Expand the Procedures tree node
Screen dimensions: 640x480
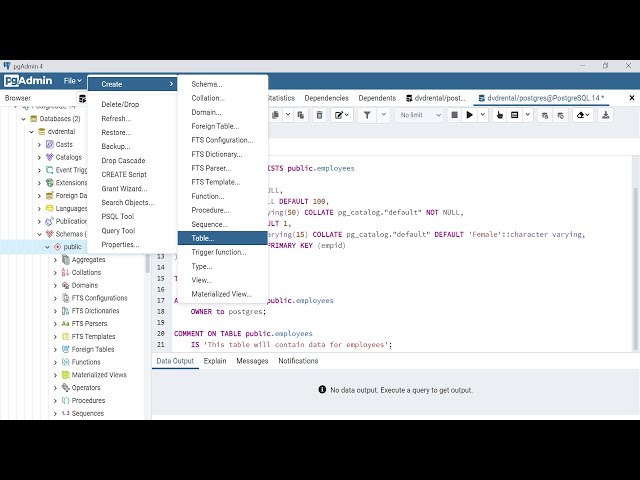(56, 401)
